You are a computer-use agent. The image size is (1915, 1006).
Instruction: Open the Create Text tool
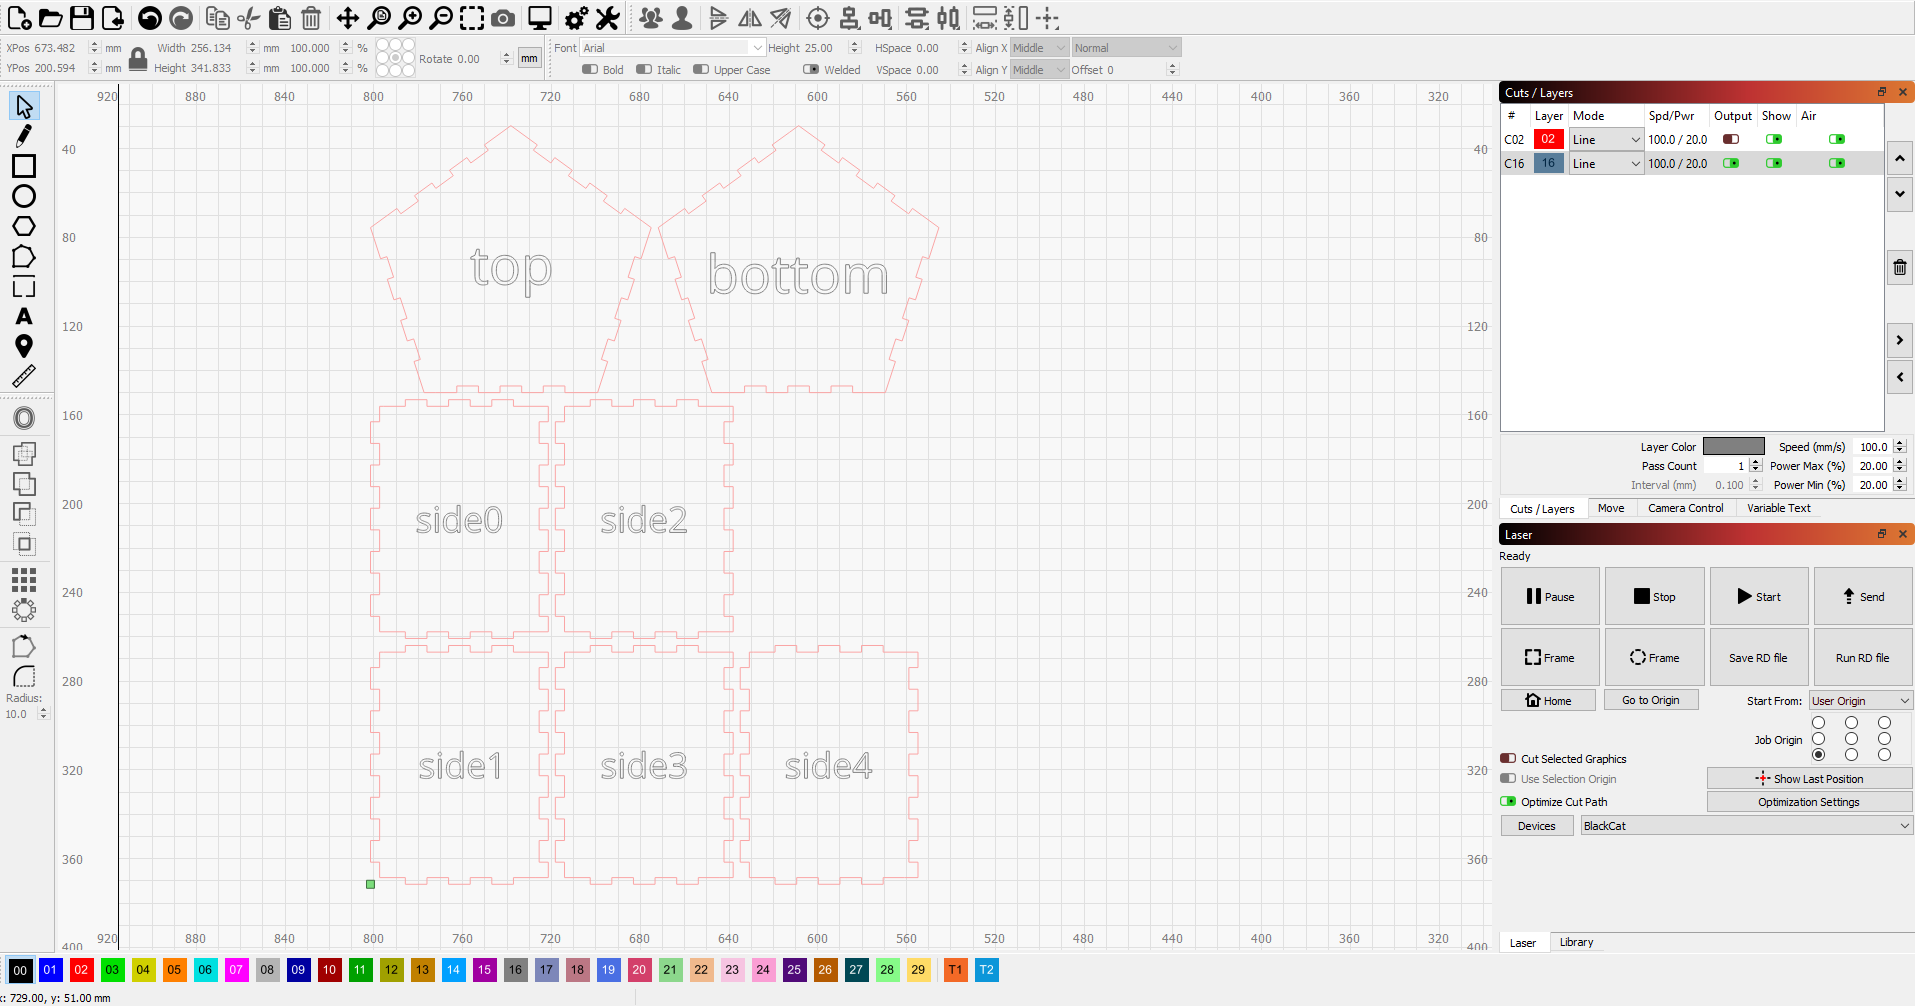(x=24, y=316)
